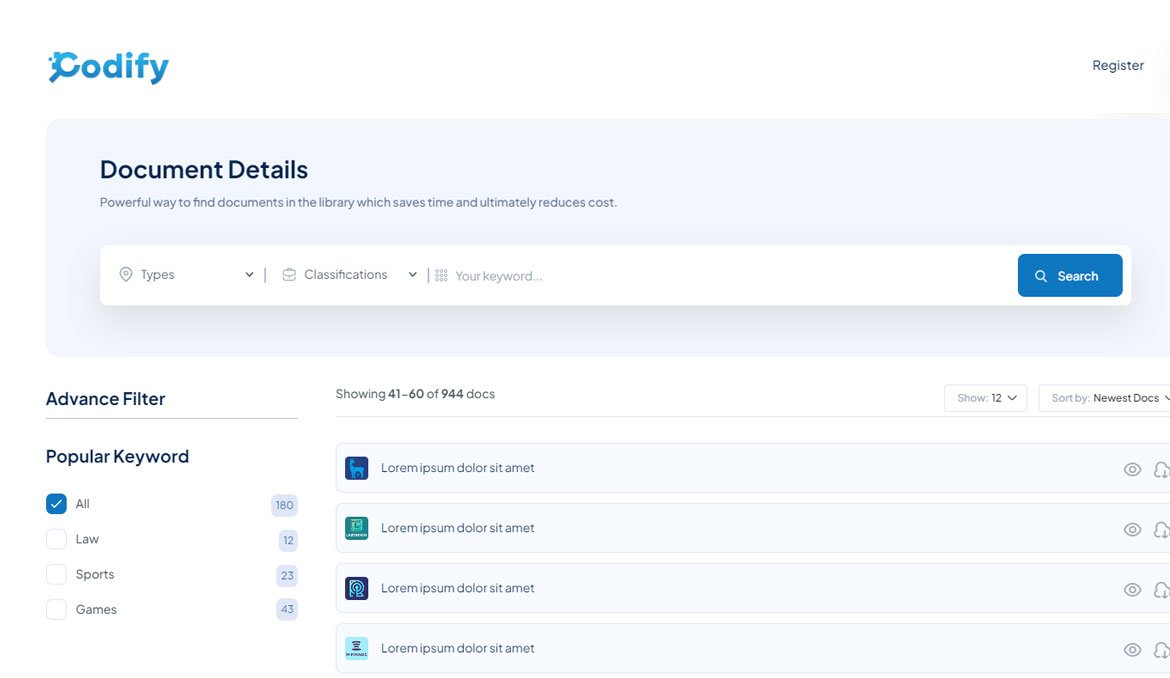Open the blue llama document thumbnail
Image resolution: width=1170 pixels, height=678 pixels.
tap(357, 468)
